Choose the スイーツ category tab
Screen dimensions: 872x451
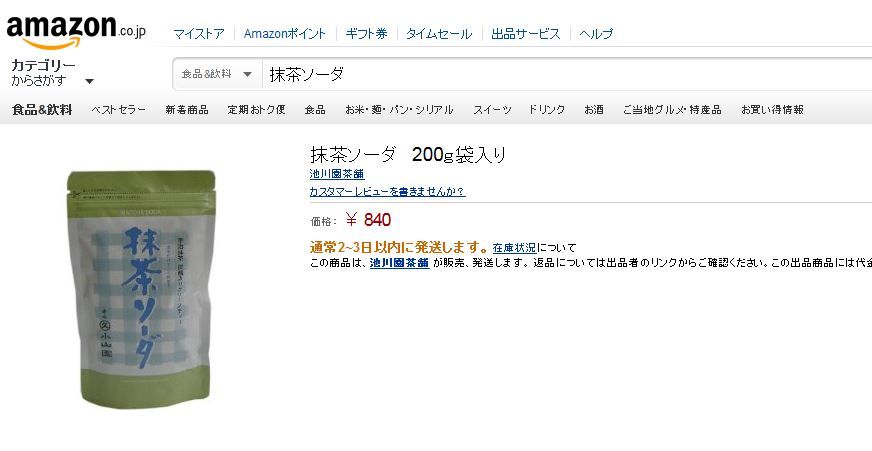point(492,110)
